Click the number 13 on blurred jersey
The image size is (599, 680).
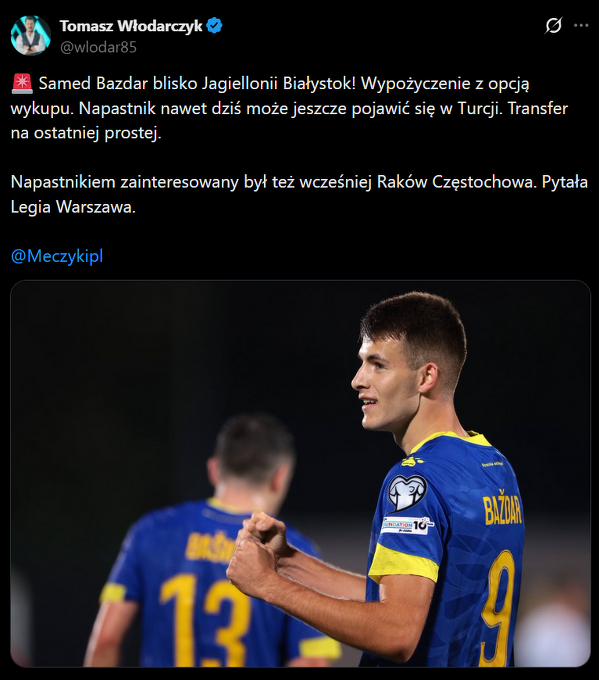[x=206, y=621]
